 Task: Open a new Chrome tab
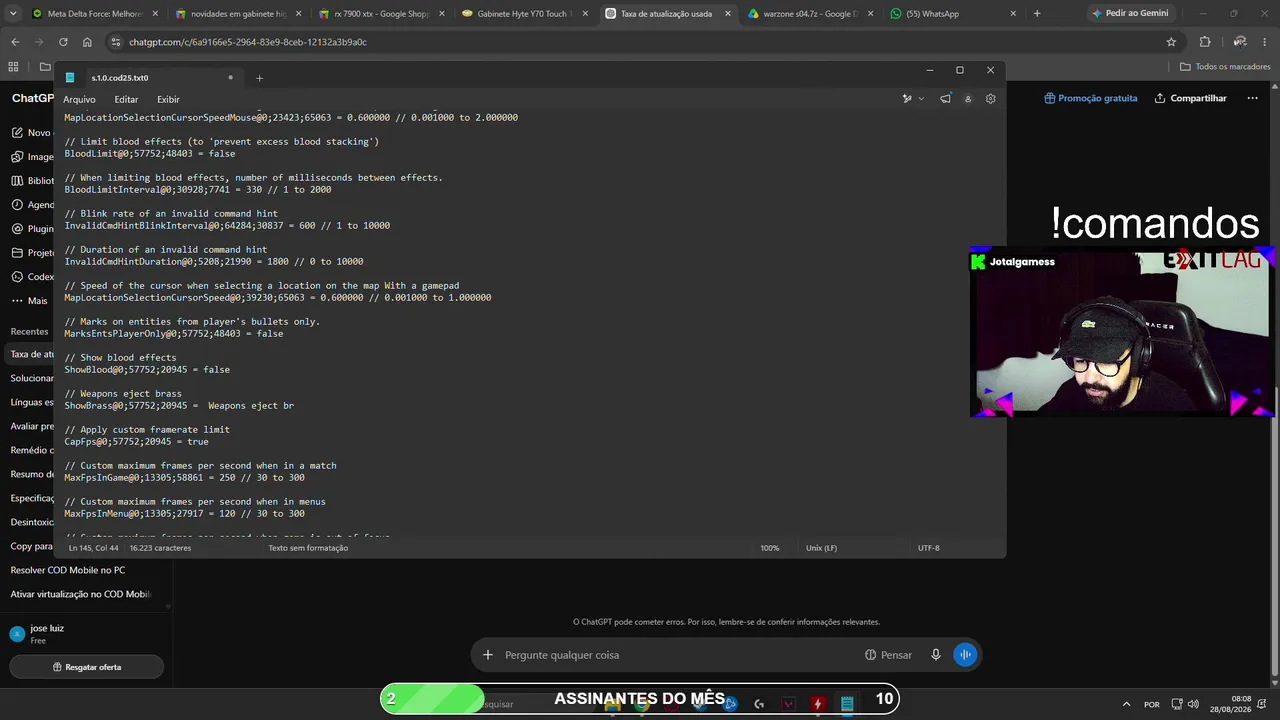[1037, 14]
